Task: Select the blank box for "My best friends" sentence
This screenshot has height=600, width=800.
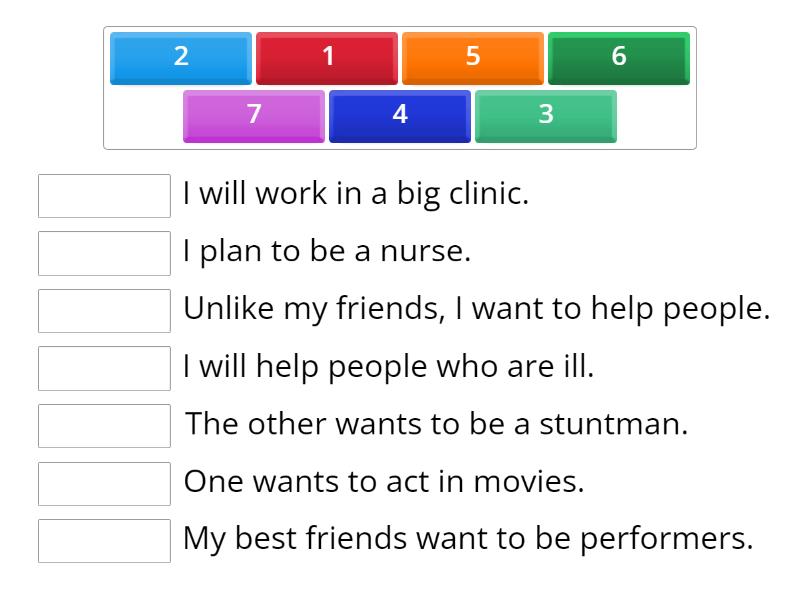Action: (104, 541)
